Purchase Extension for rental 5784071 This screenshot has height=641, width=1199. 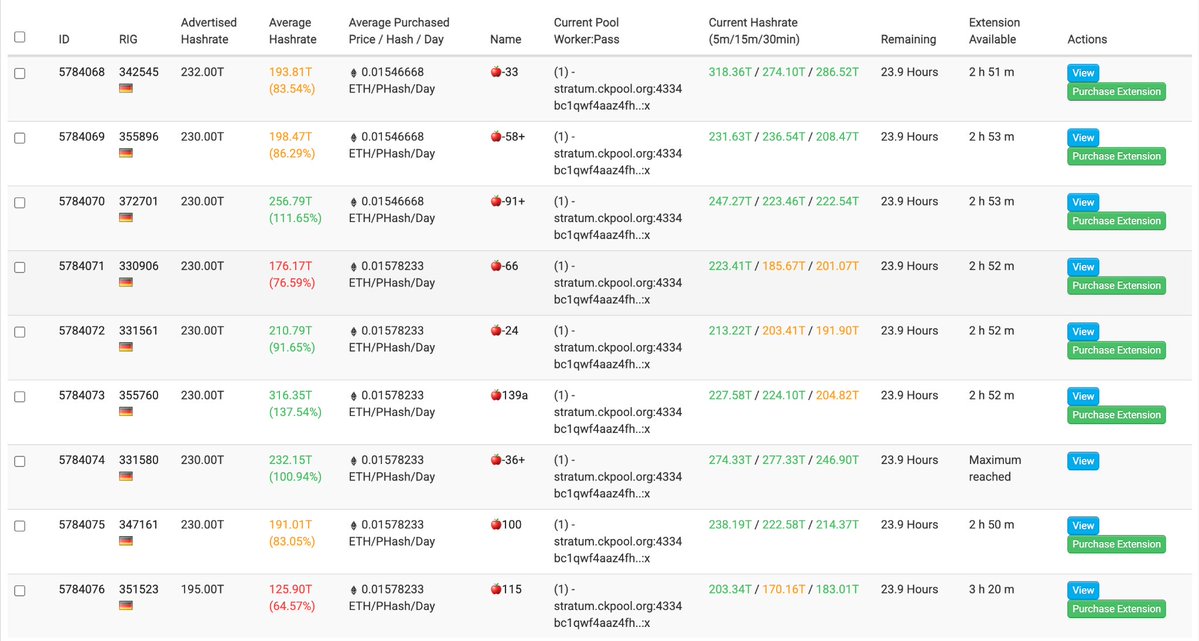1116,285
